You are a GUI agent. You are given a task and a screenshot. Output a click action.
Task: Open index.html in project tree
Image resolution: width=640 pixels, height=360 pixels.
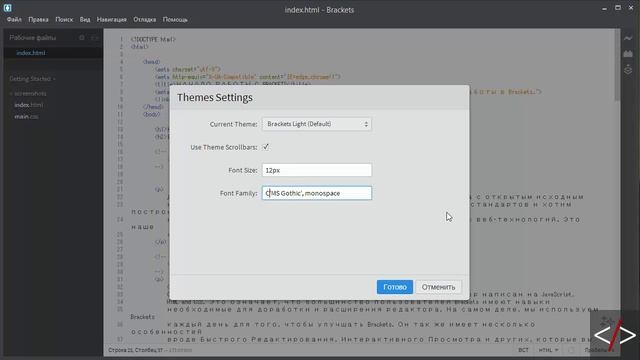(29, 105)
